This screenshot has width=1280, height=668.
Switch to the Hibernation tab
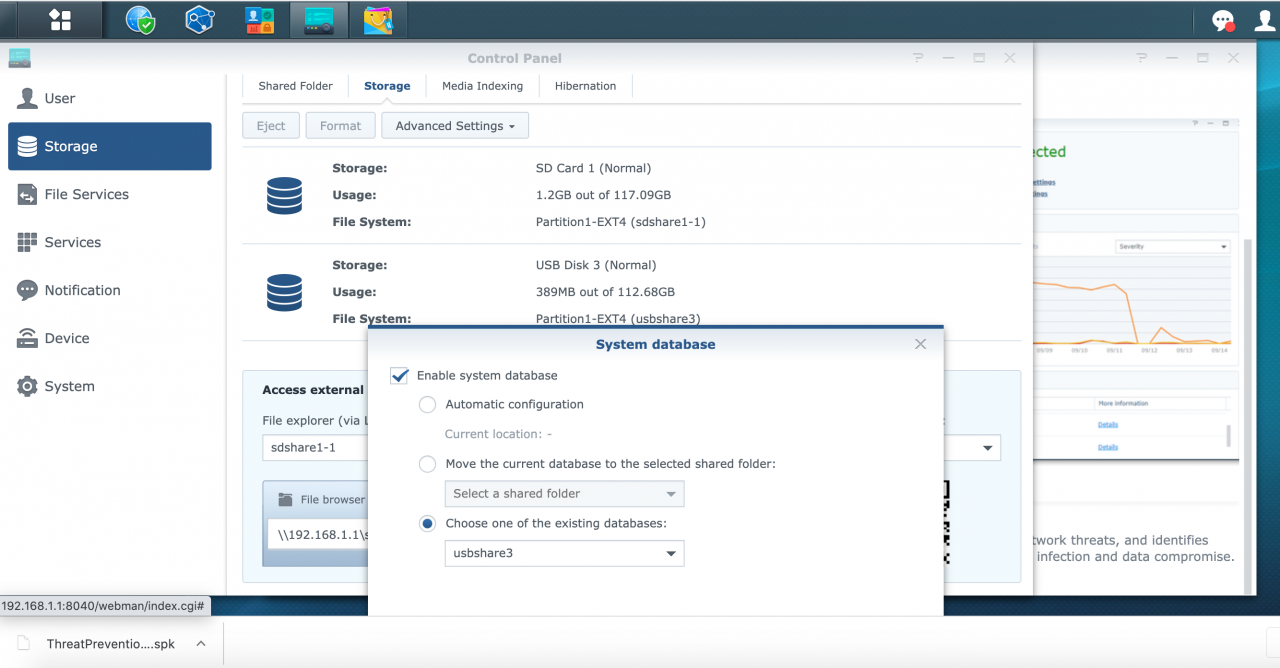point(585,86)
